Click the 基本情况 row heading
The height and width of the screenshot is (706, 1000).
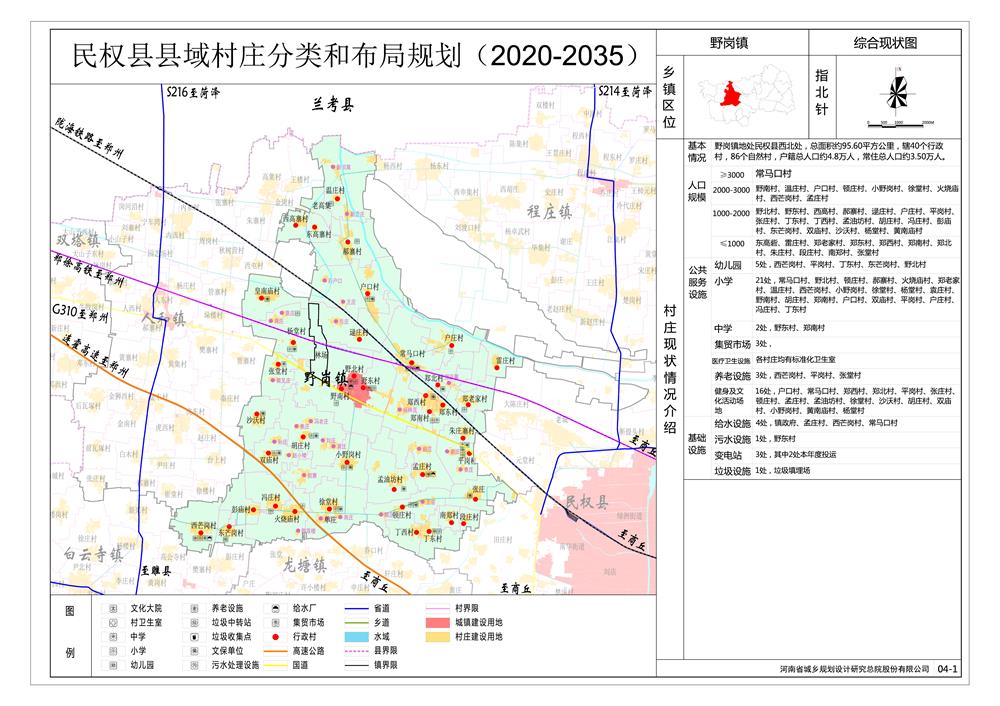(696, 151)
